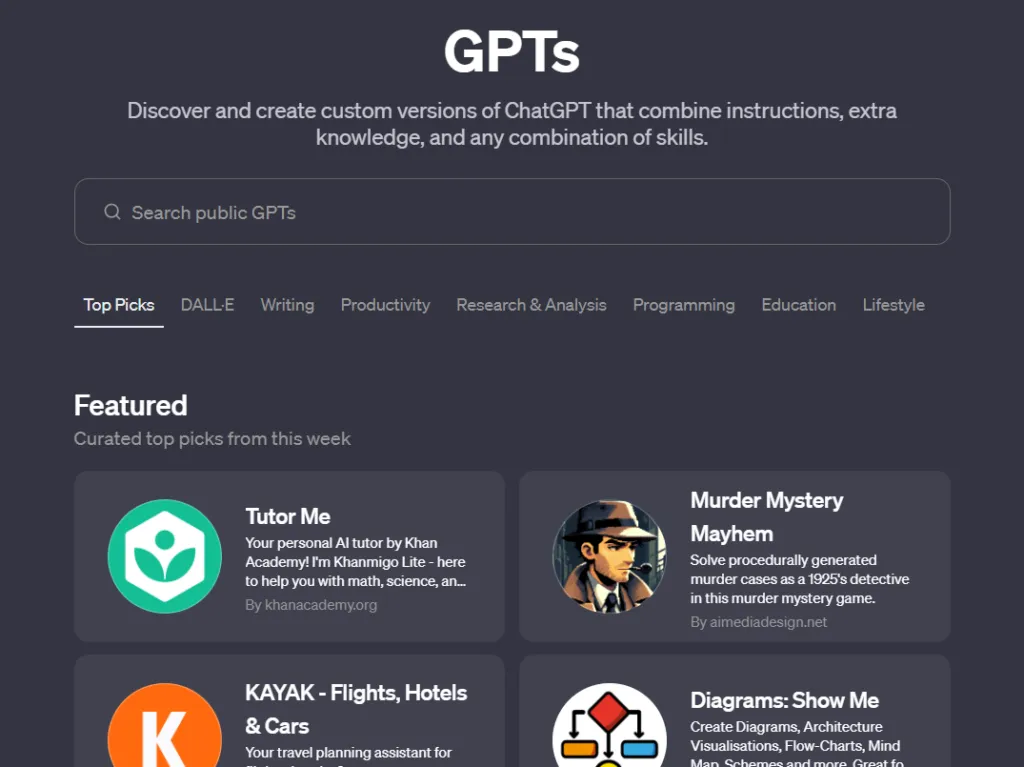
Task: Click the search magnifier icon
Action: [x=112, y=212]
